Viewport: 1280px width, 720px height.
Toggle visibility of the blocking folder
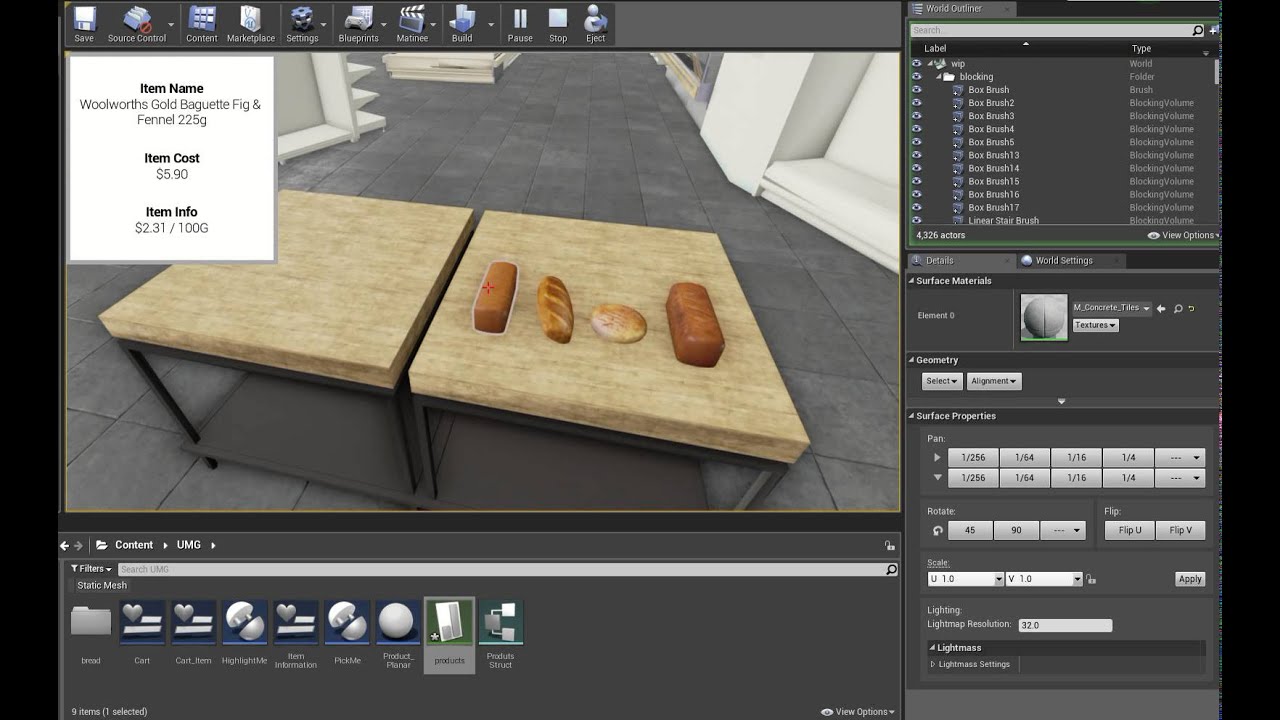916,77
